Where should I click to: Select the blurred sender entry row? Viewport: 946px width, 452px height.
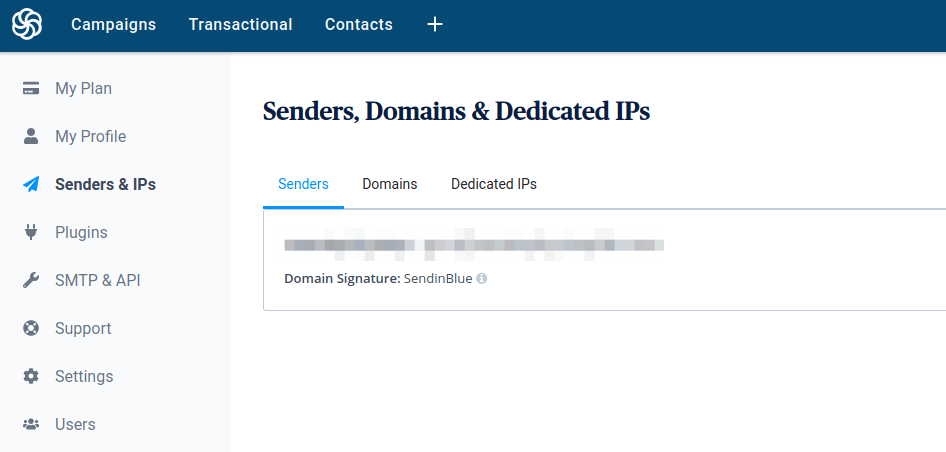(474, 244)
